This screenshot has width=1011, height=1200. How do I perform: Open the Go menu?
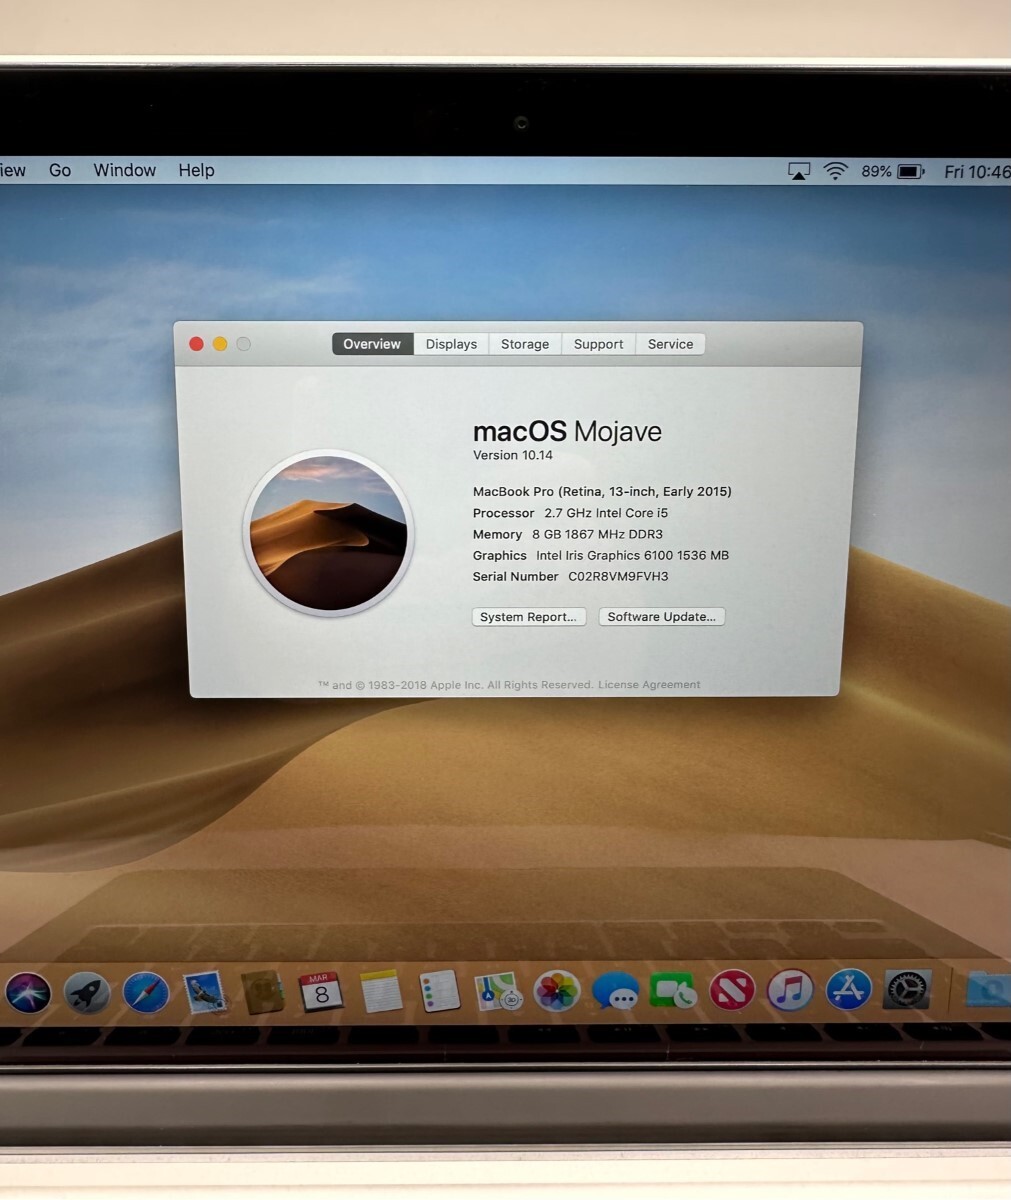(60, 170)
